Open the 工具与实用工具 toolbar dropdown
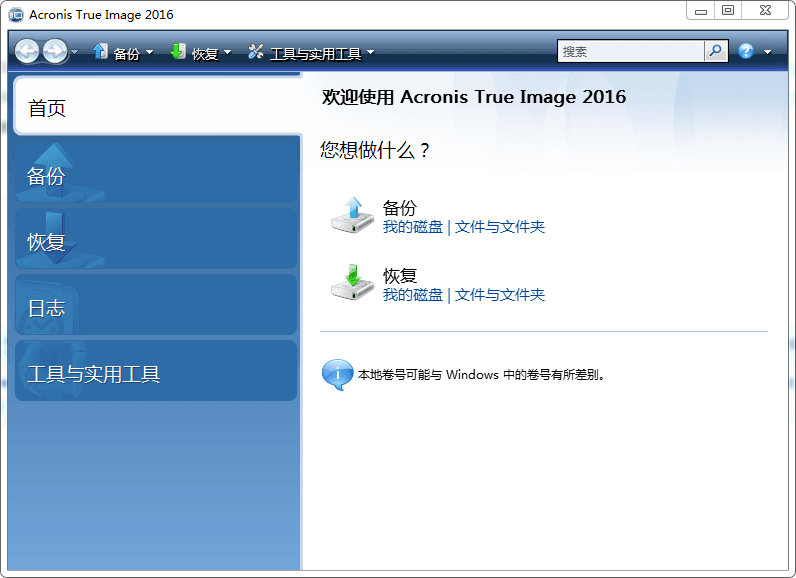The width and height of the screenshot is (796, 578). point(311,53)
